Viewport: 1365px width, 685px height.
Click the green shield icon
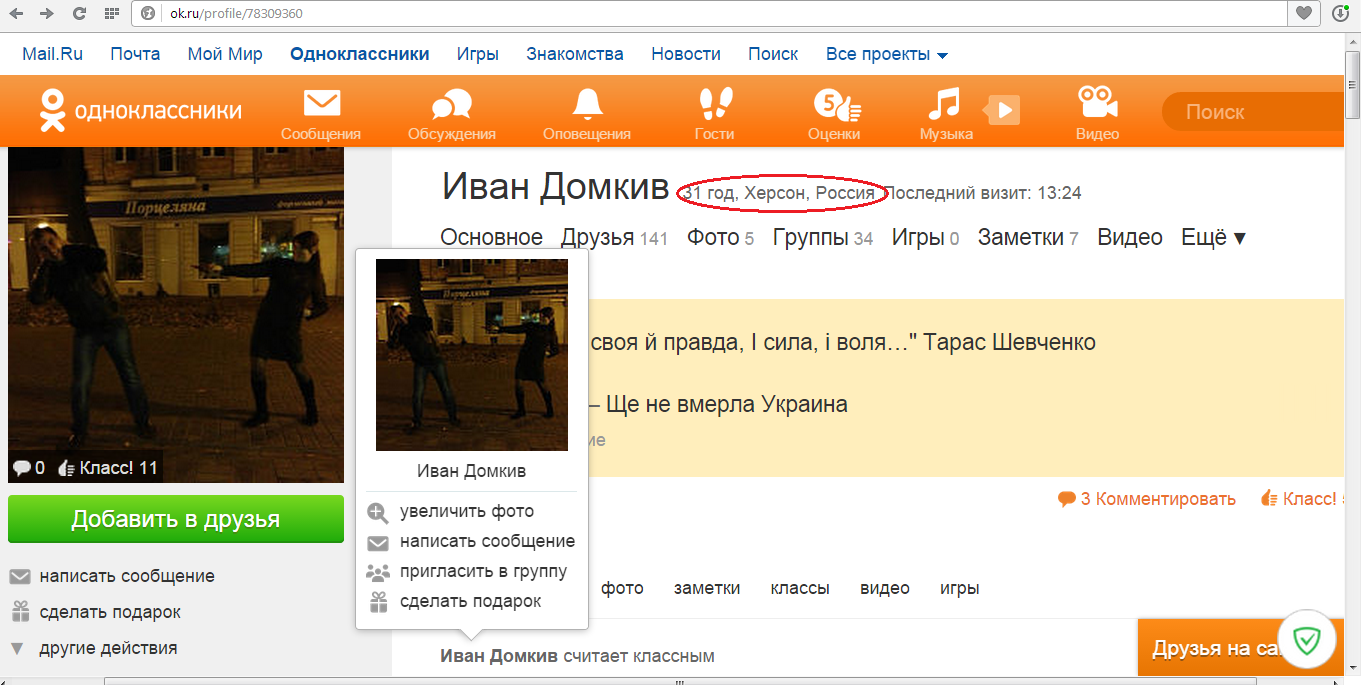(1306, 640)
